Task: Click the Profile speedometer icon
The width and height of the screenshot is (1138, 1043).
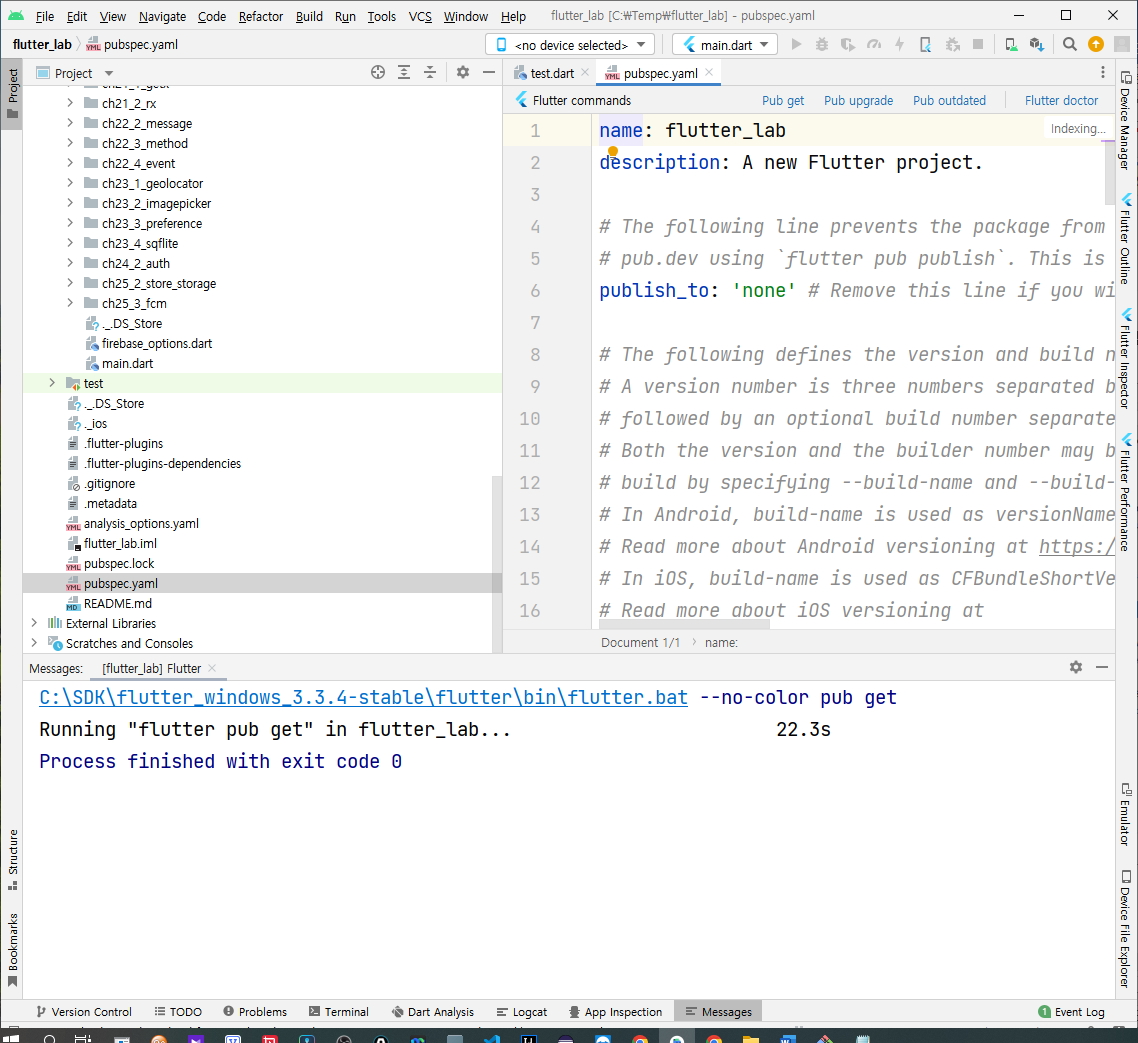Action: pyautogui.click(x=874, y=44)
